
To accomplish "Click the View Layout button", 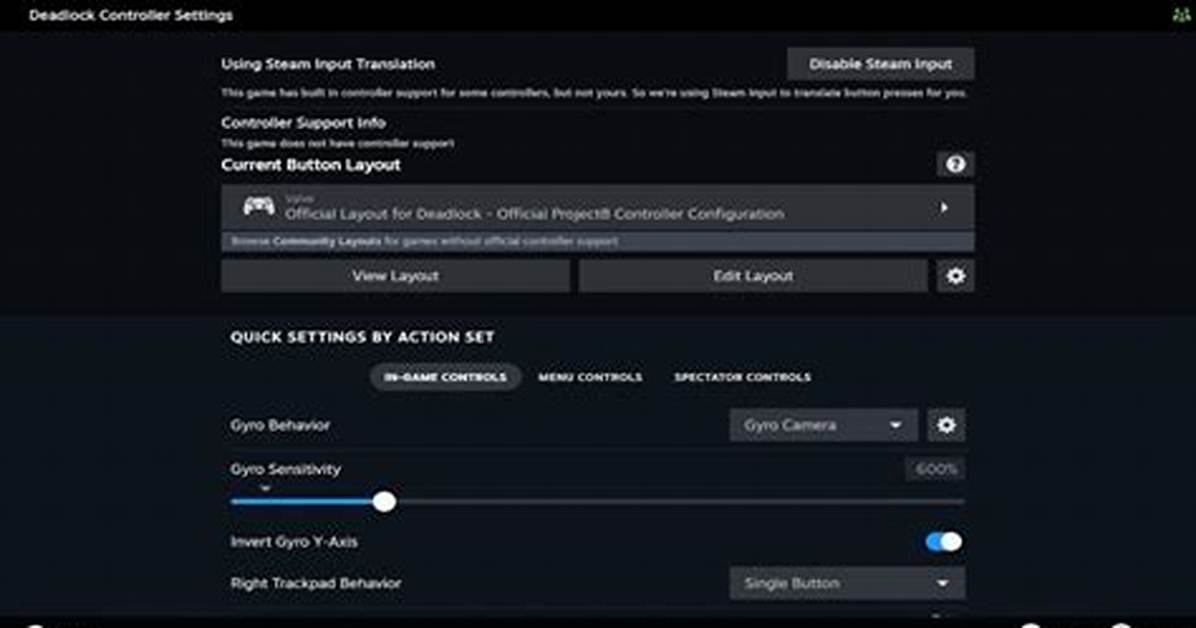I will (395, 275).
